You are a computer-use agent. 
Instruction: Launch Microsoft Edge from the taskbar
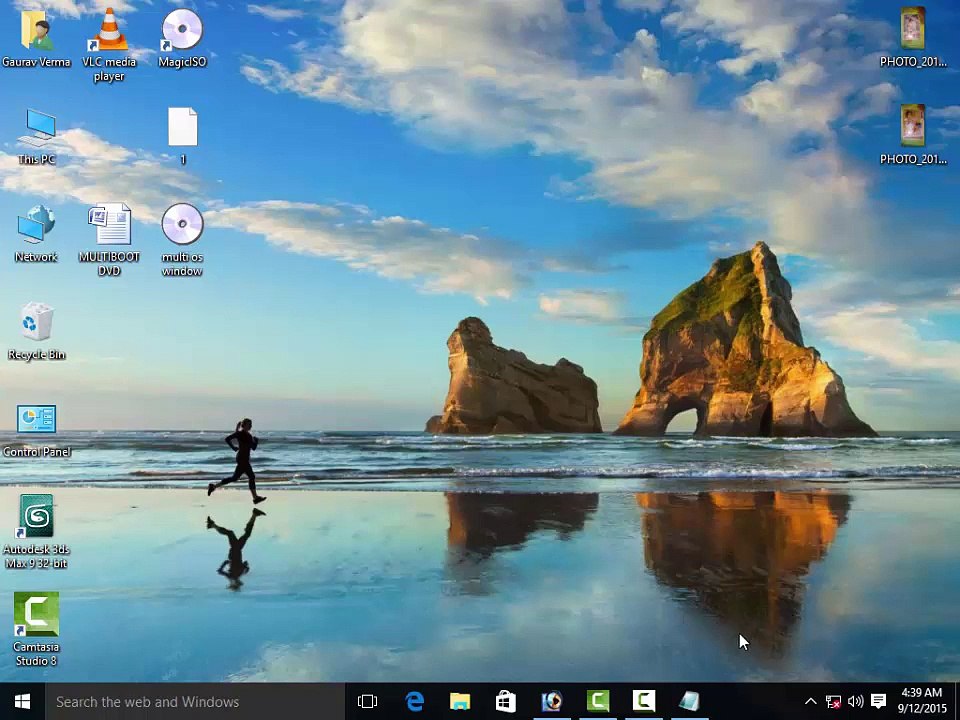pyautogui.click(x=414, y=702)
